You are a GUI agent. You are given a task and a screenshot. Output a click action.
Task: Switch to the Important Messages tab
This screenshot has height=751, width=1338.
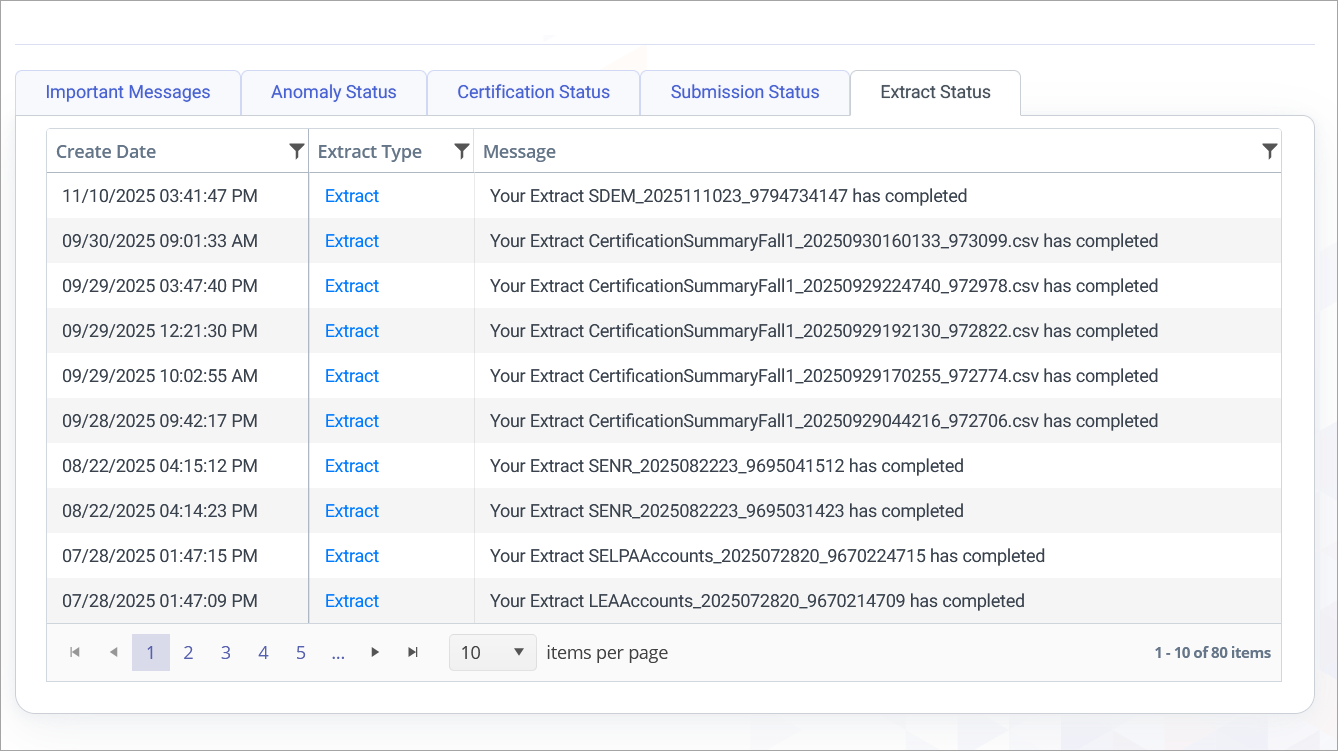coord(128,92)
